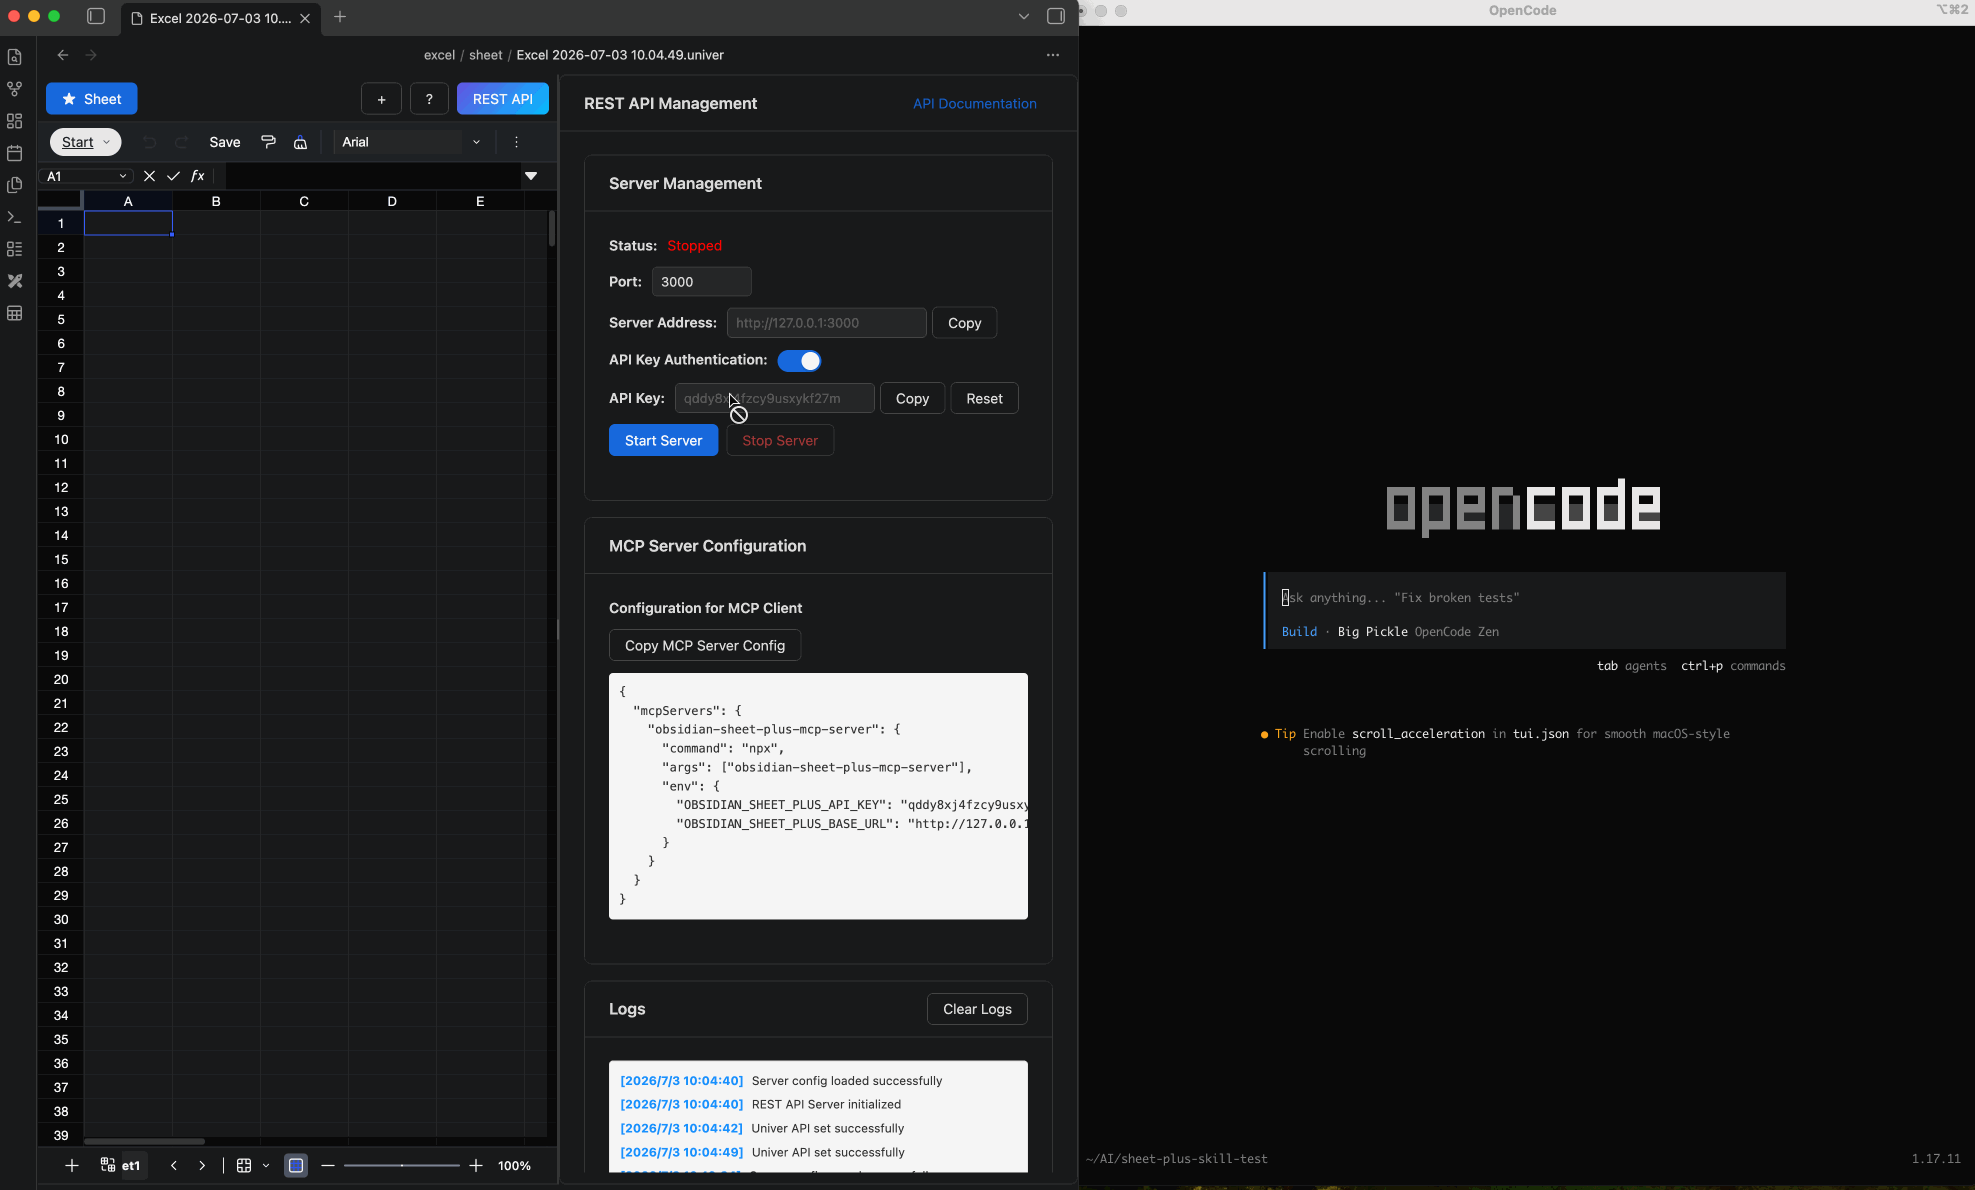Click the plus button beside help
Screen dimensions: 1975x1190
click(381, 99)
